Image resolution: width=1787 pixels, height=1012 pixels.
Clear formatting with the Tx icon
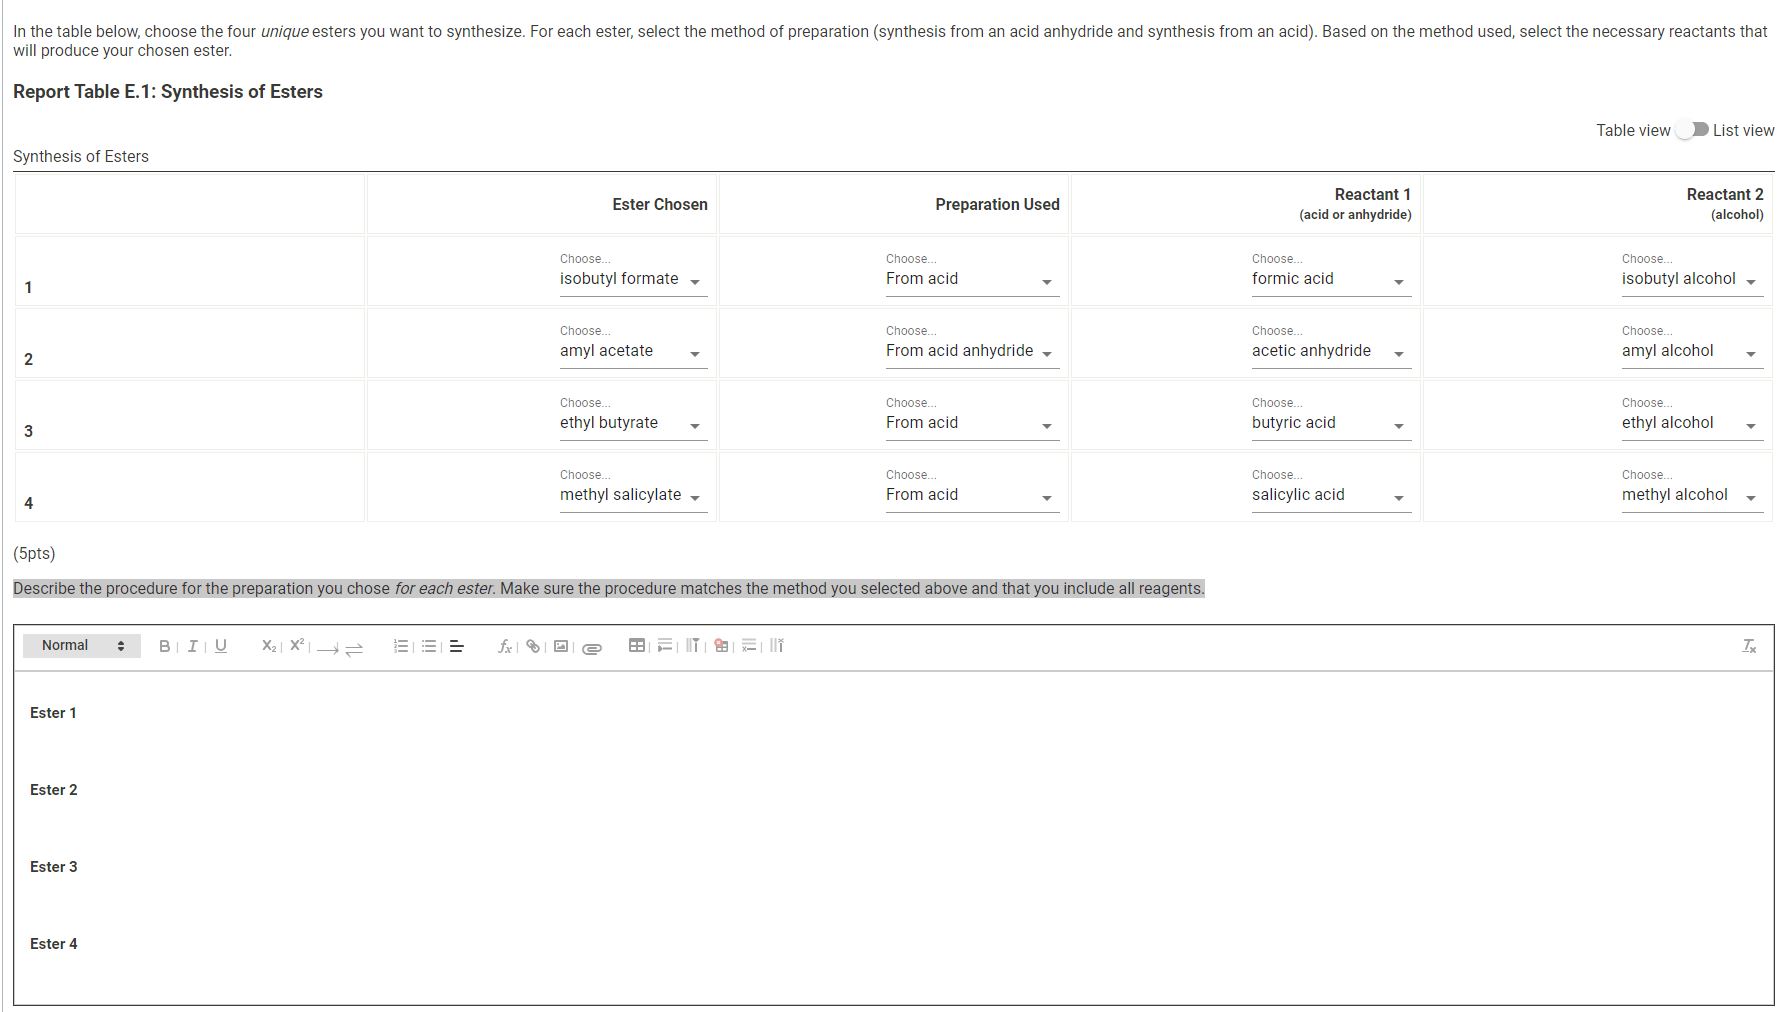[x=1749, y=645]
